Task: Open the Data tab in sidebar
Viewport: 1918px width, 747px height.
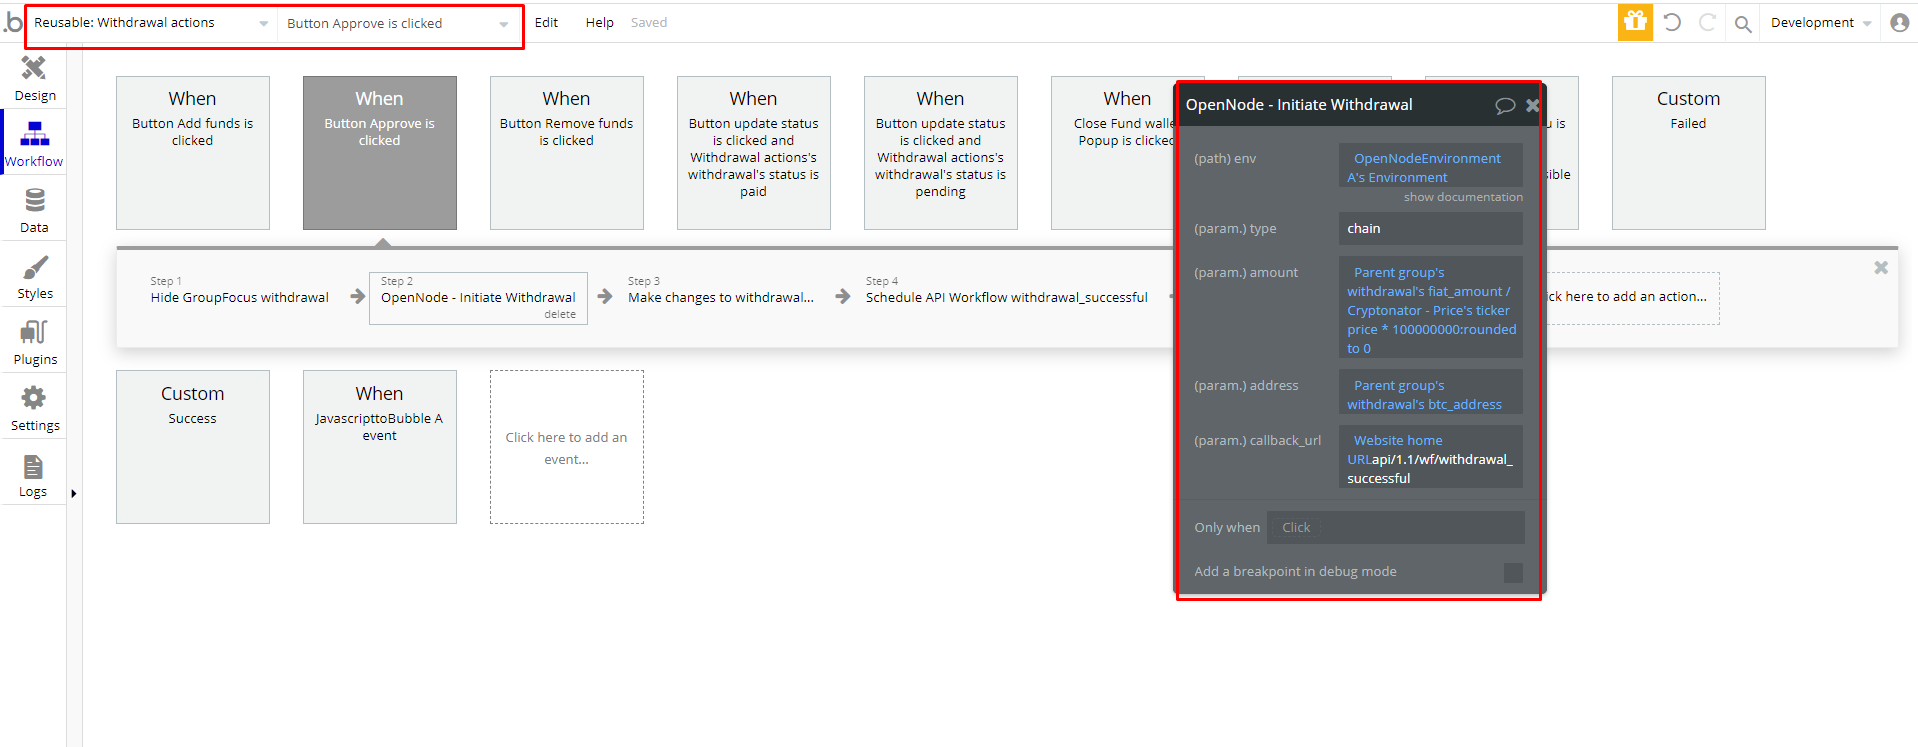Action: coord(34,210)
